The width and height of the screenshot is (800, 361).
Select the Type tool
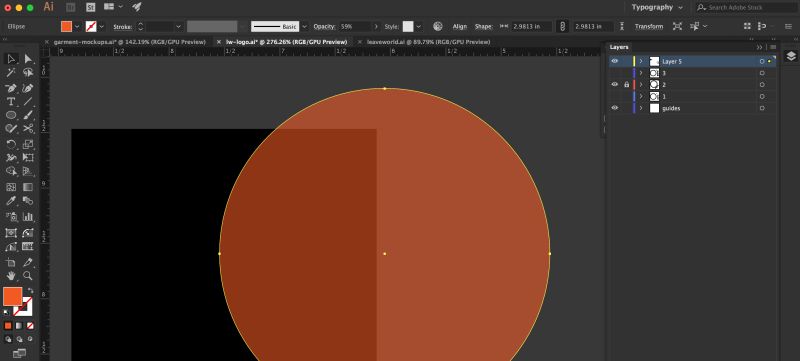(11, 101)
